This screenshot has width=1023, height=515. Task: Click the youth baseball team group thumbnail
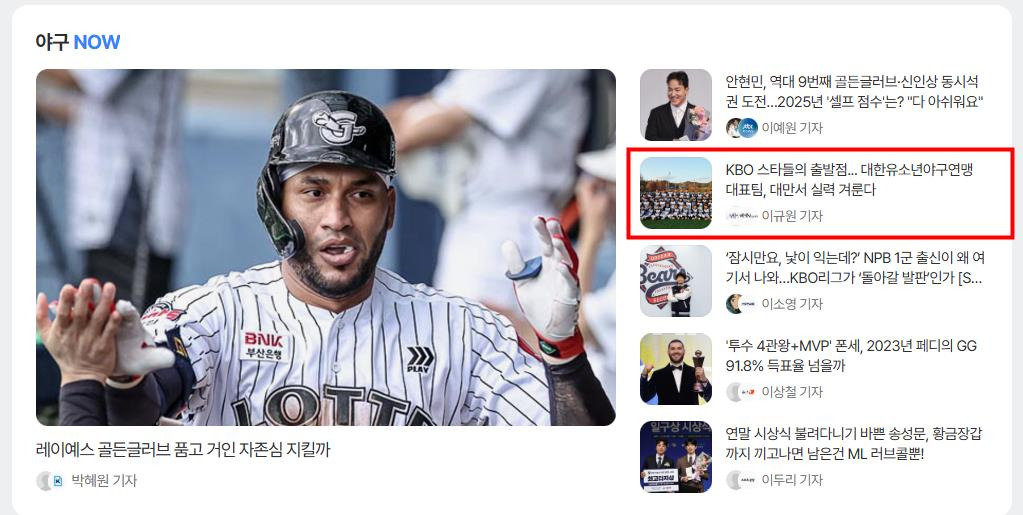coord(676,193)
